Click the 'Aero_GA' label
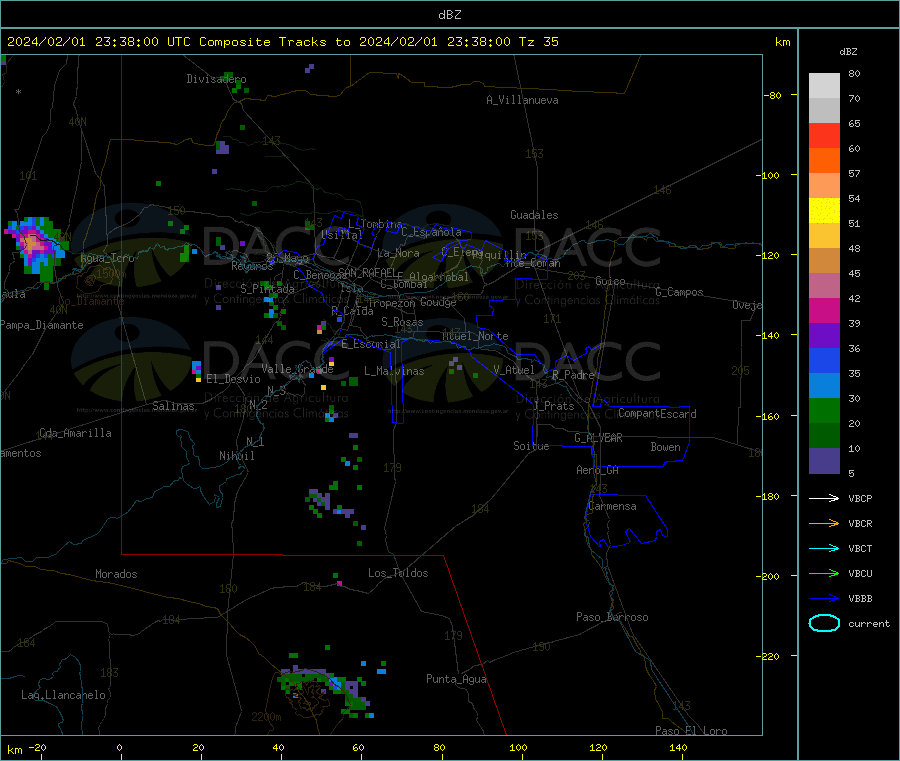Viewport: 900px width, 761px height. coord(598,471)
